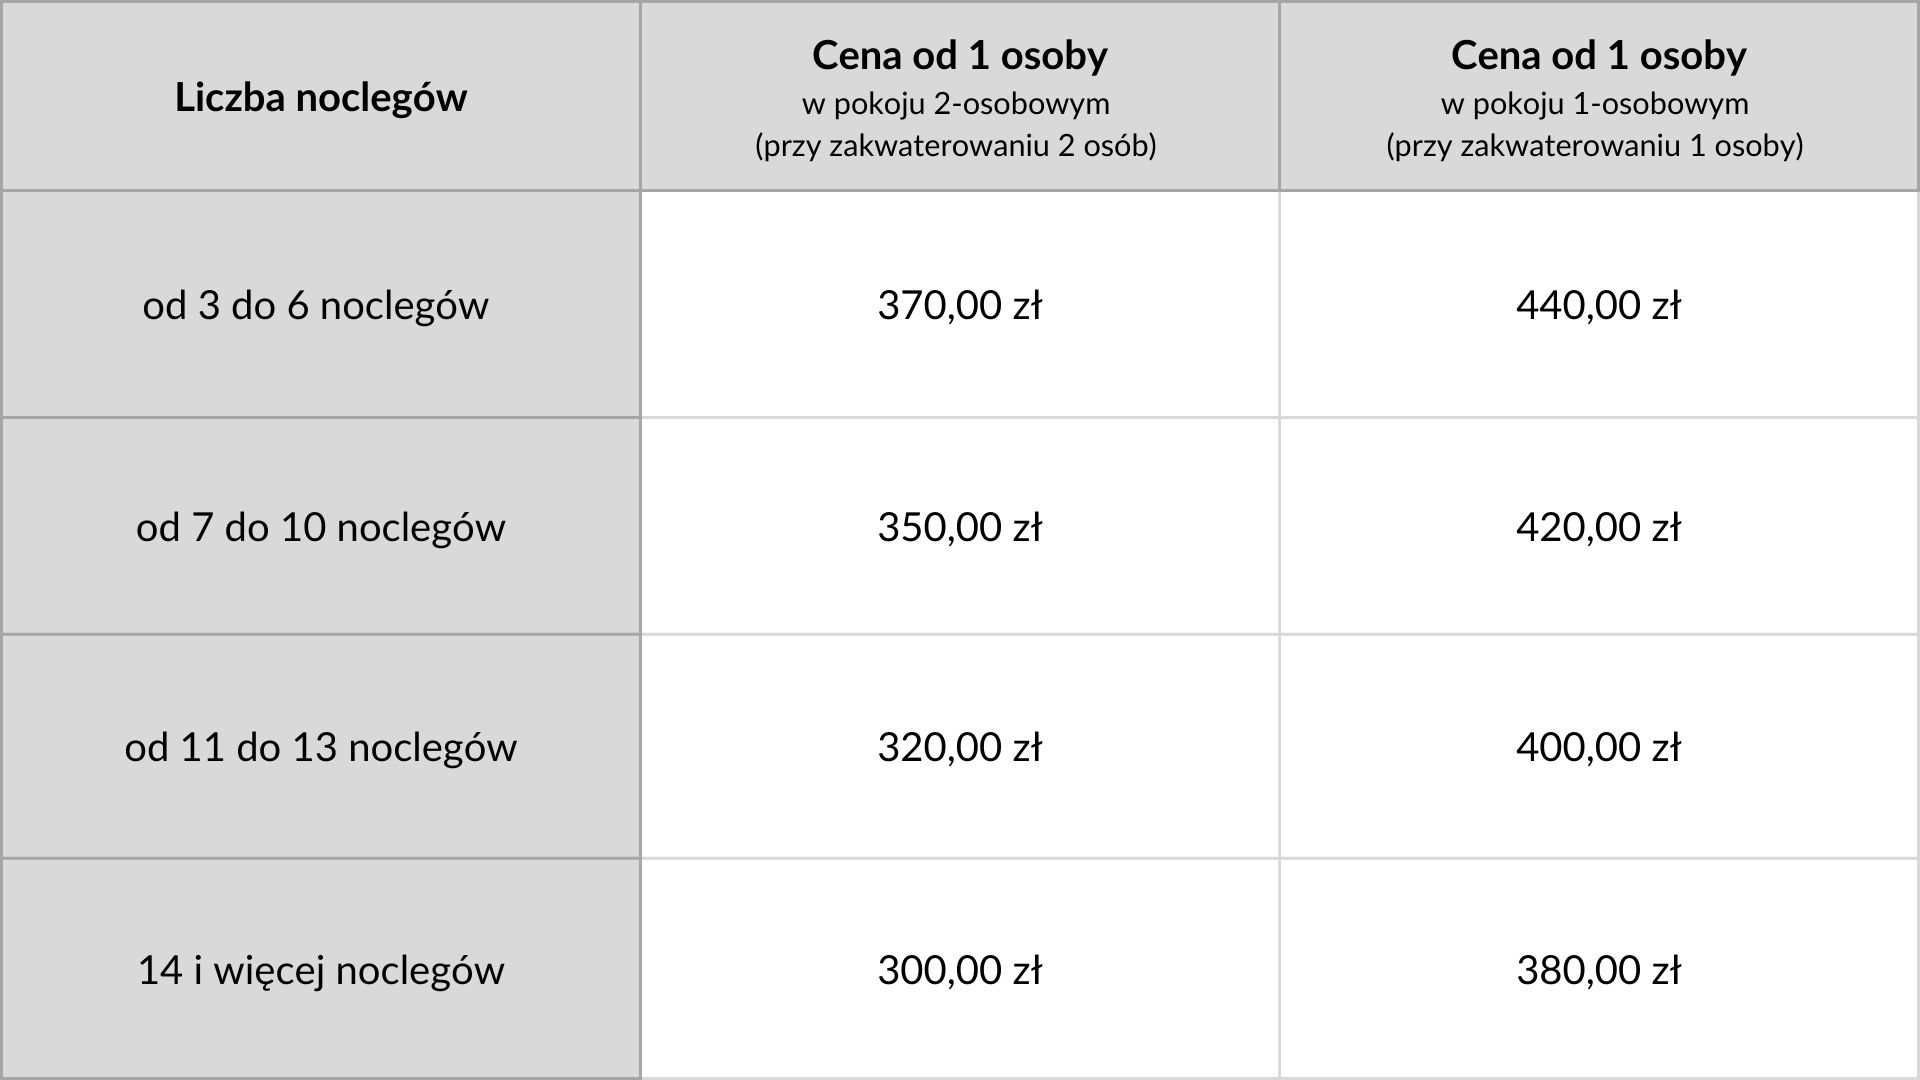Screen dimensions: 1920x1080
Task: Select the 380,00 zł price cell
Action: pos(1599,970)
